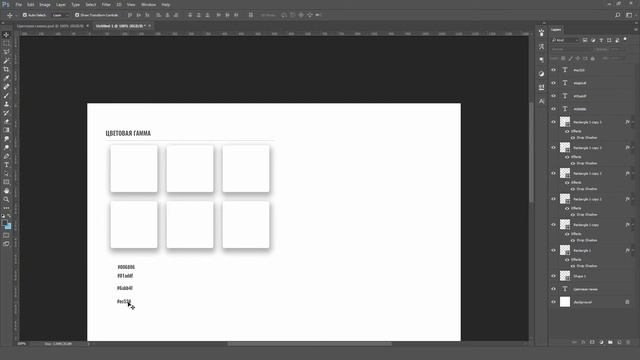This screenshot has width=640, height=360.
Task: Click the Shape 1 layer thumbnail
Action: pos(565,276)
